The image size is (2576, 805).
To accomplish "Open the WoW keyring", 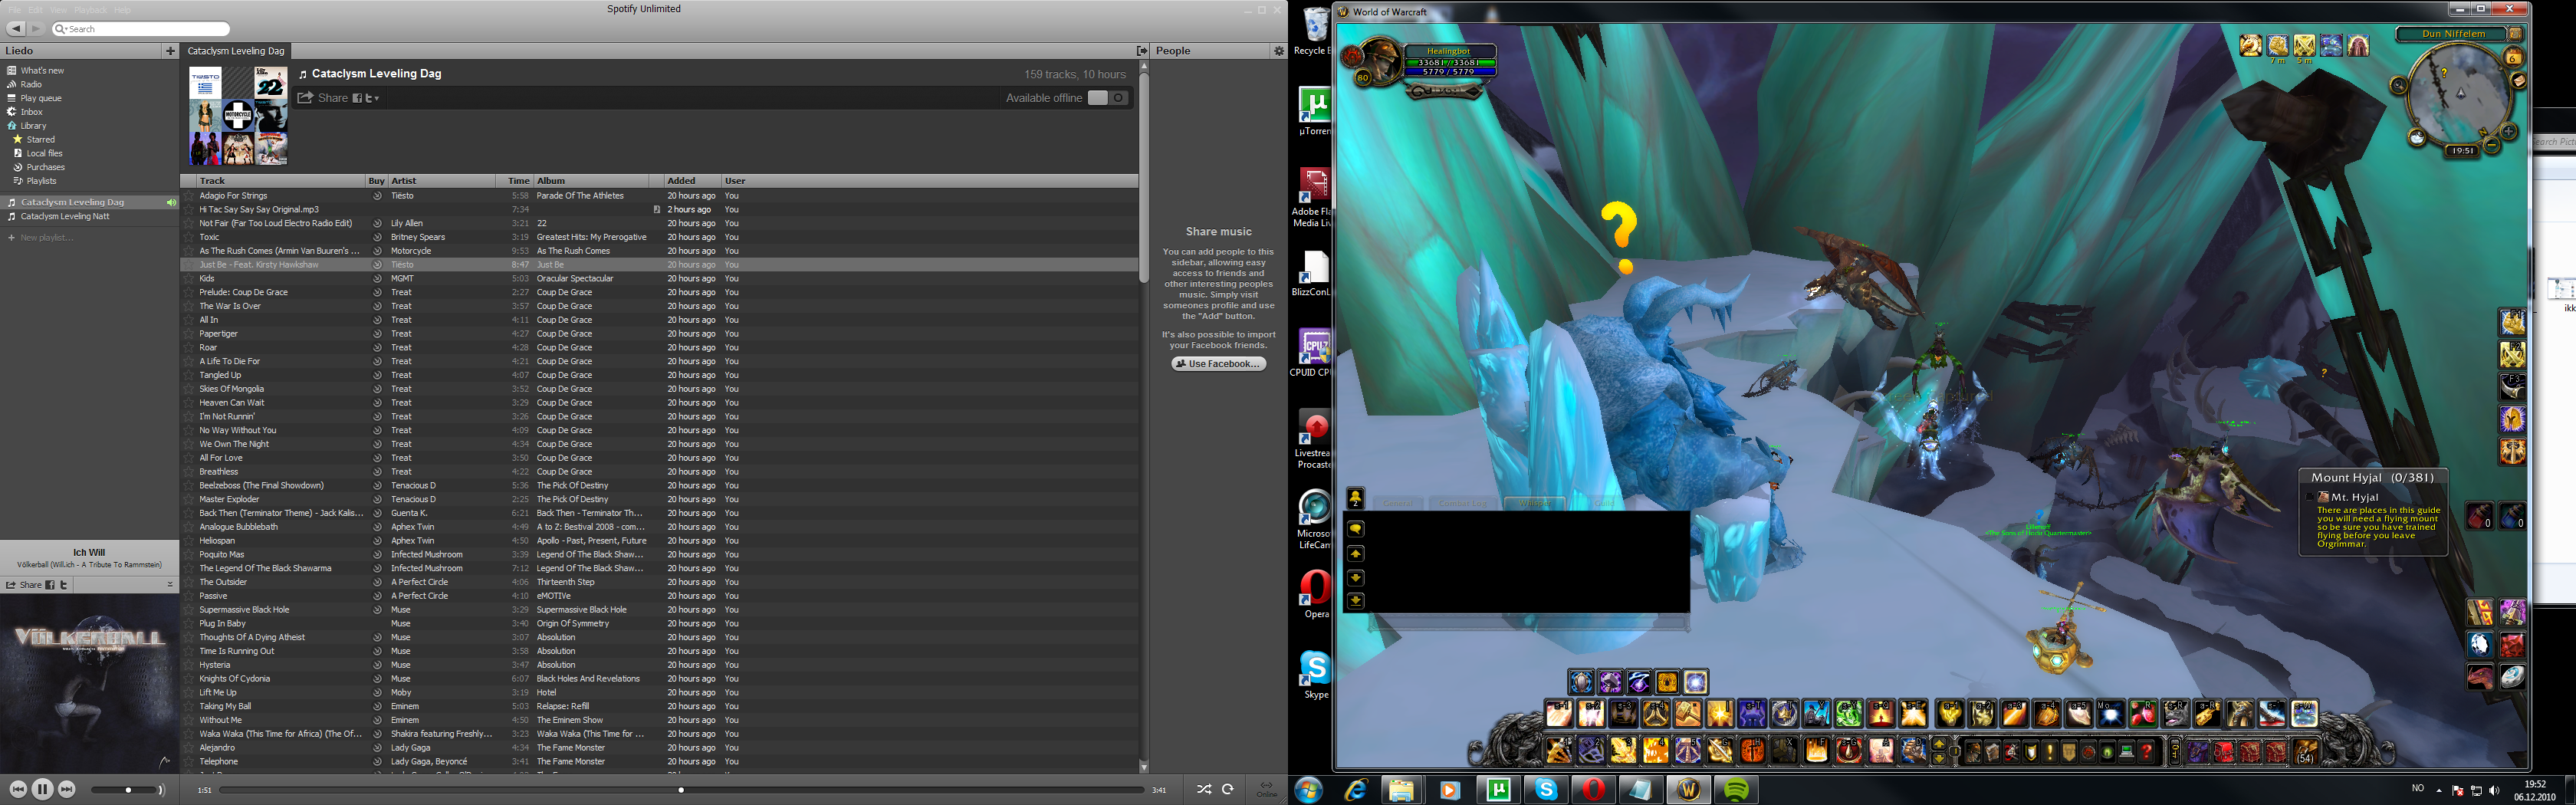I will click(x=2175, y=752).
